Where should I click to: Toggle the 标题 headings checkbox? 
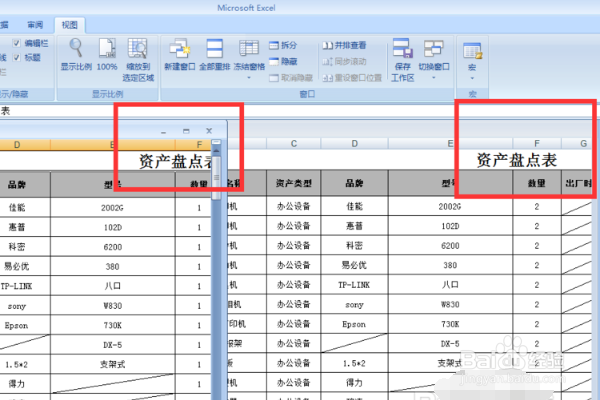tap(16, 57)
